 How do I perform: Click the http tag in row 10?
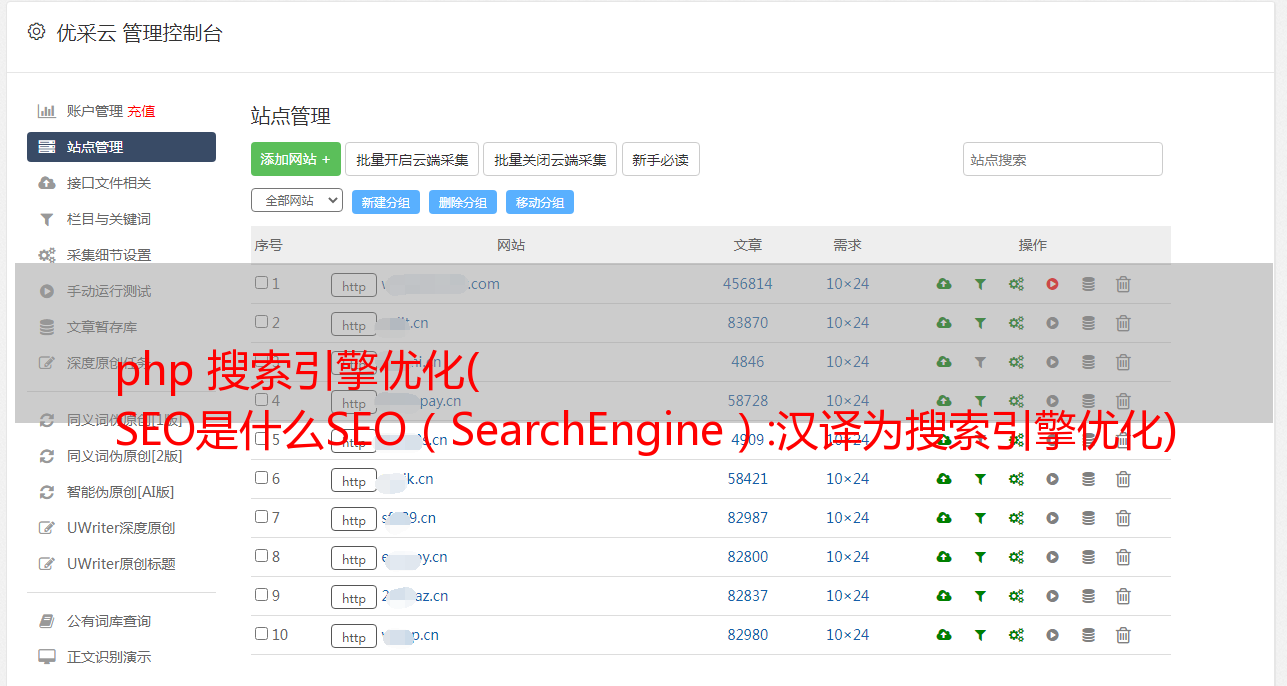coord(354,637)
